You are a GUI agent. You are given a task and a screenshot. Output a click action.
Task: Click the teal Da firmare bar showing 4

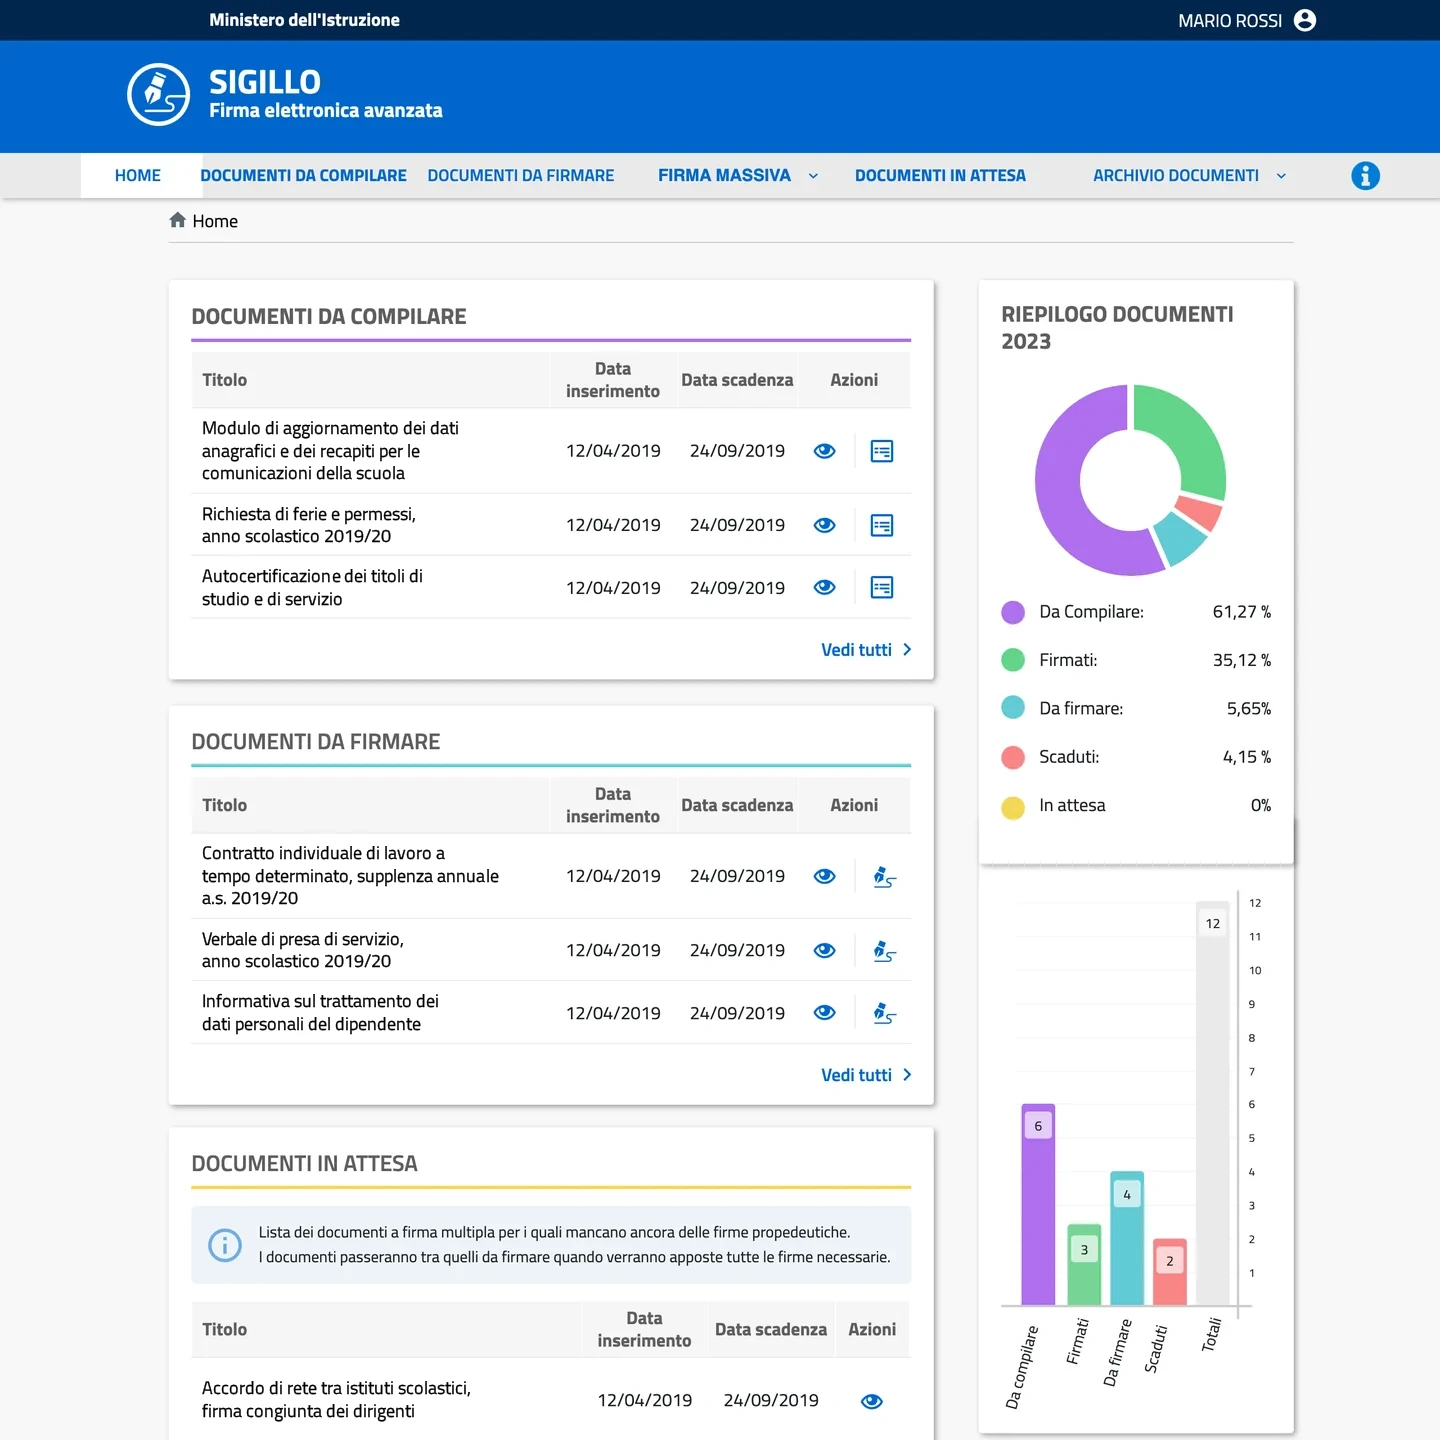1127,1238
